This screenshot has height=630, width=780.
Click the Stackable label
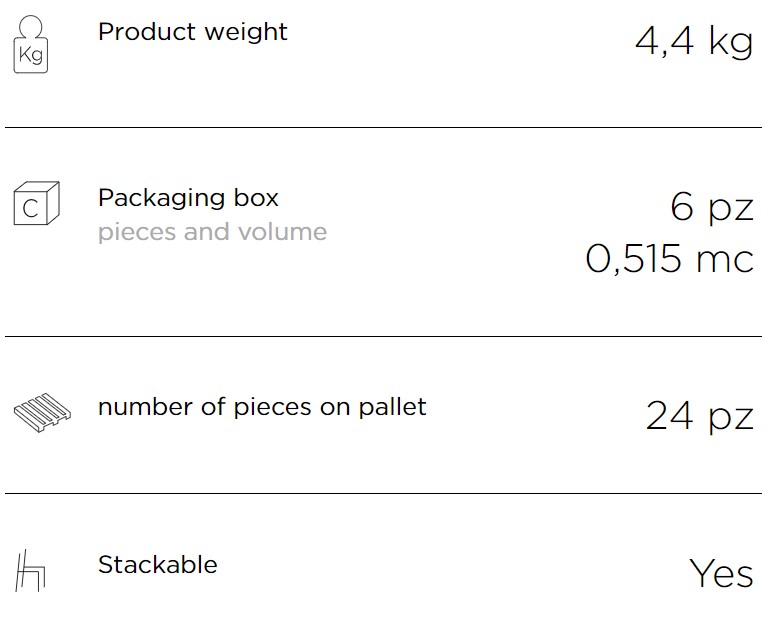click(x=158, y=565)
